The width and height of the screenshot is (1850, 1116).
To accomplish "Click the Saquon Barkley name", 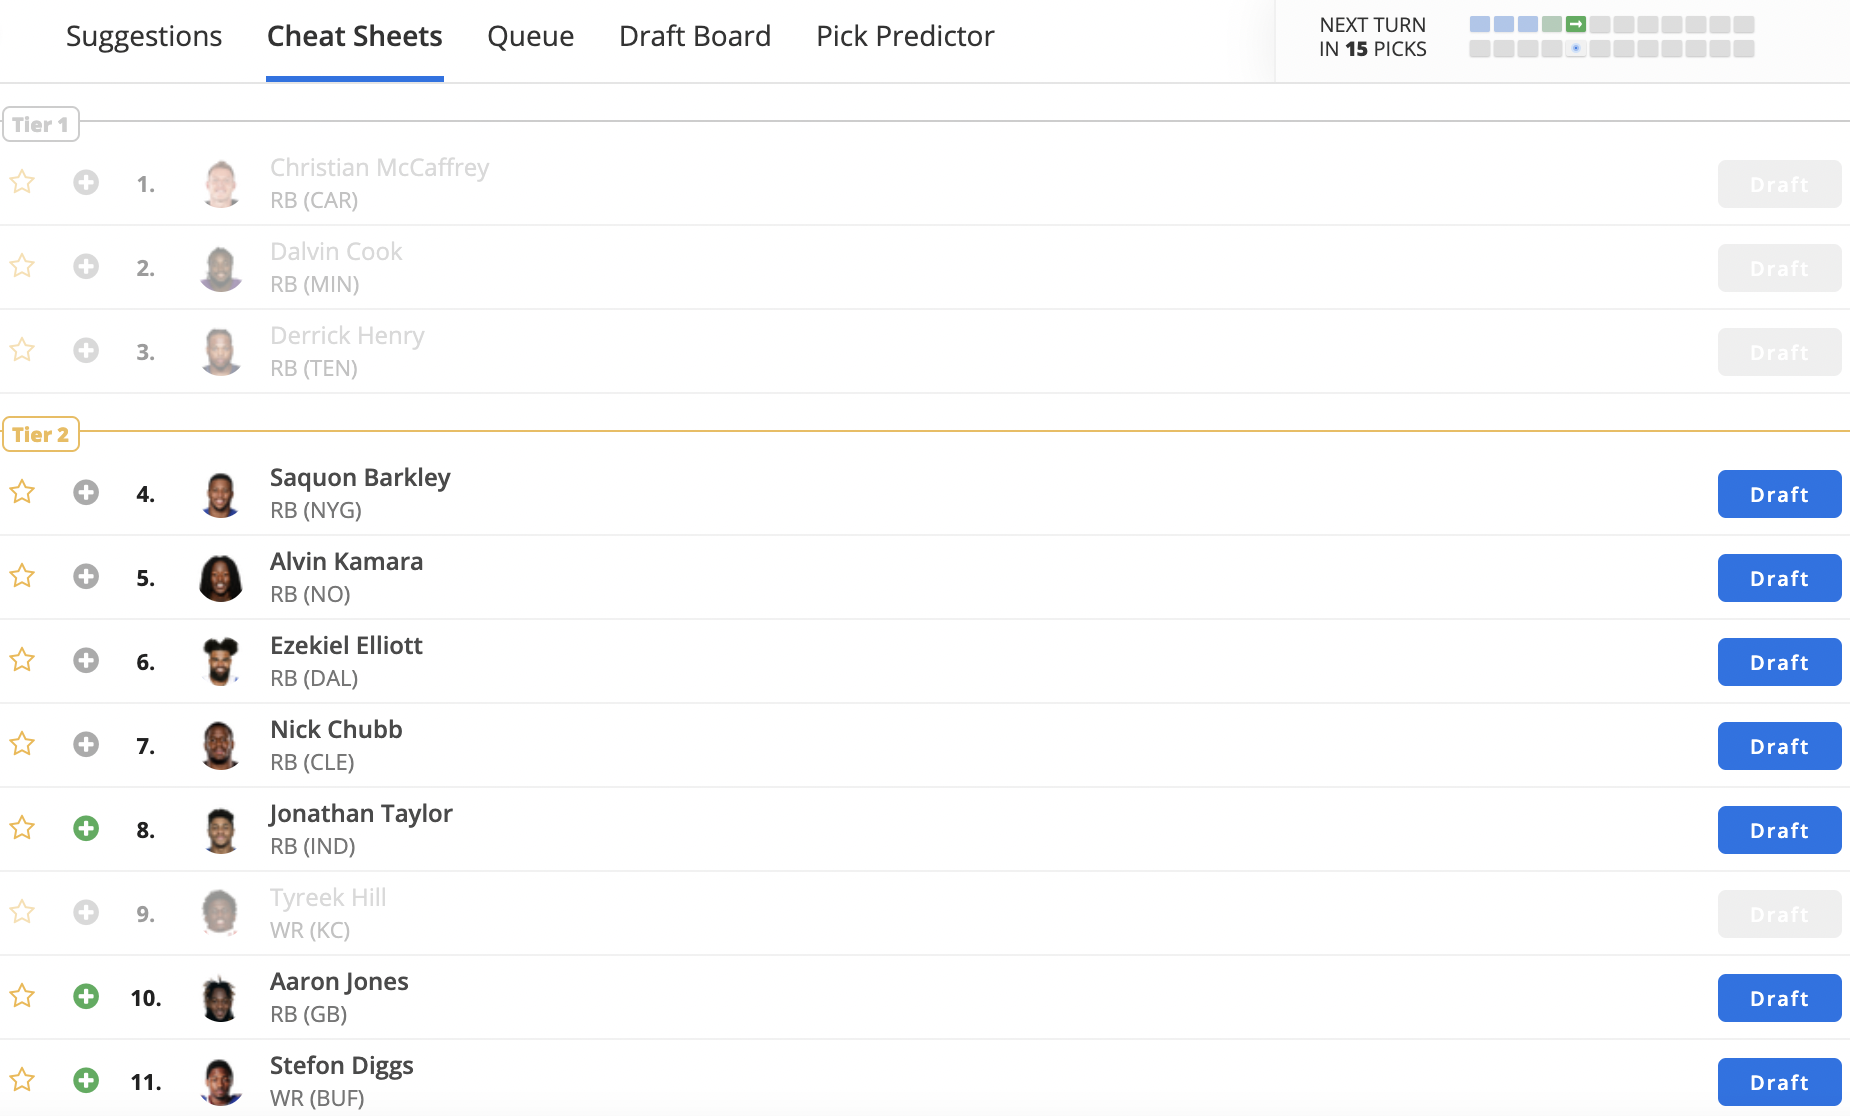I will (360, 478).
